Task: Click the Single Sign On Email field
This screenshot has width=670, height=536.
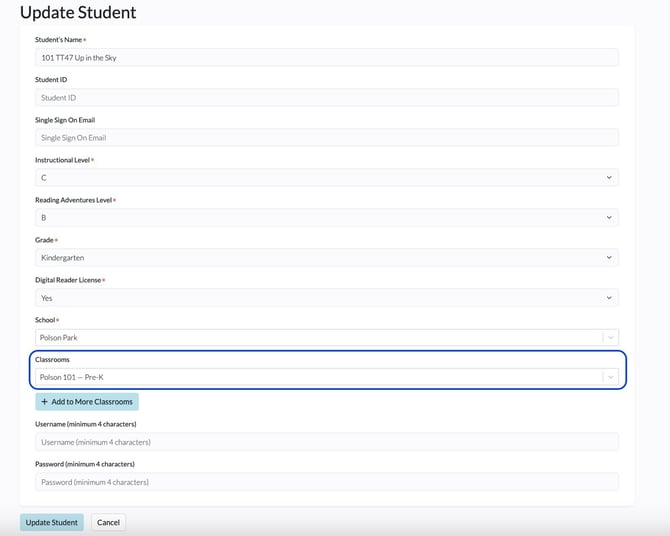Action: pos(326,138)
